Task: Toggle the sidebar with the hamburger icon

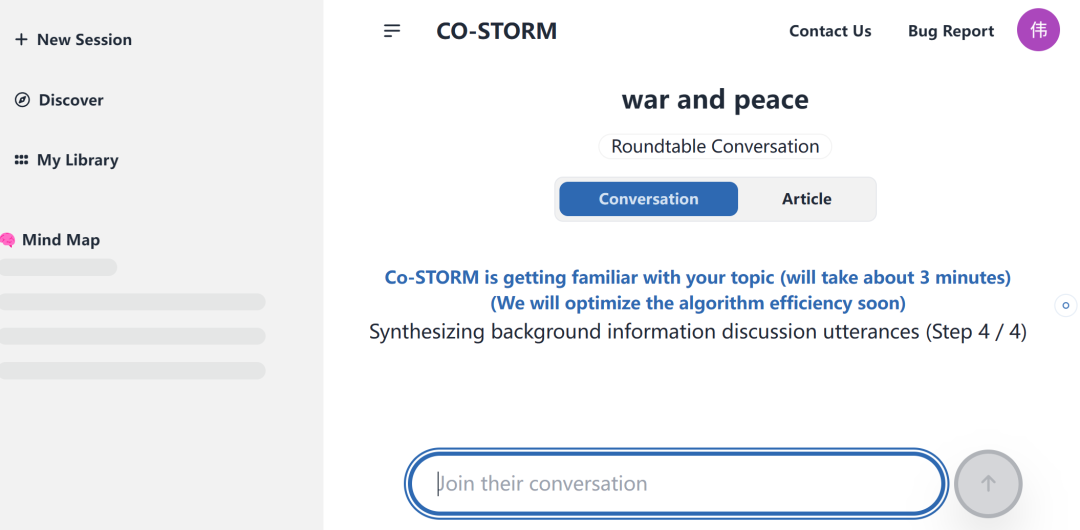Action: click(x=392, y=31)
